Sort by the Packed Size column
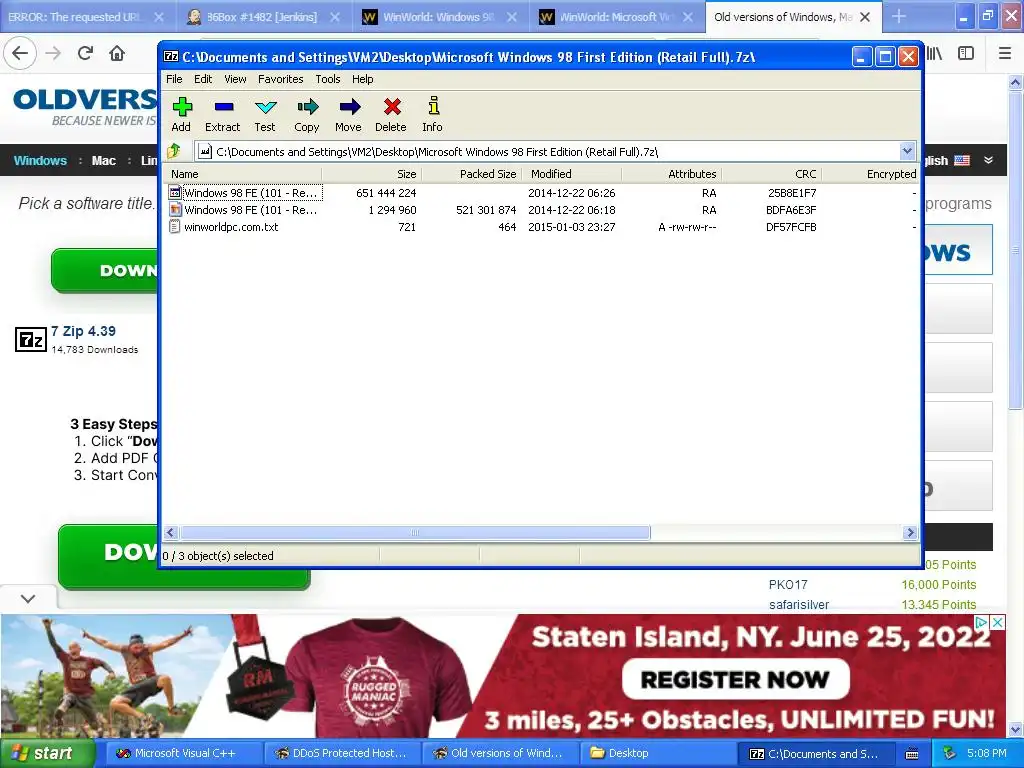This screenshot has width=1024, height=768. coord(472,174)
